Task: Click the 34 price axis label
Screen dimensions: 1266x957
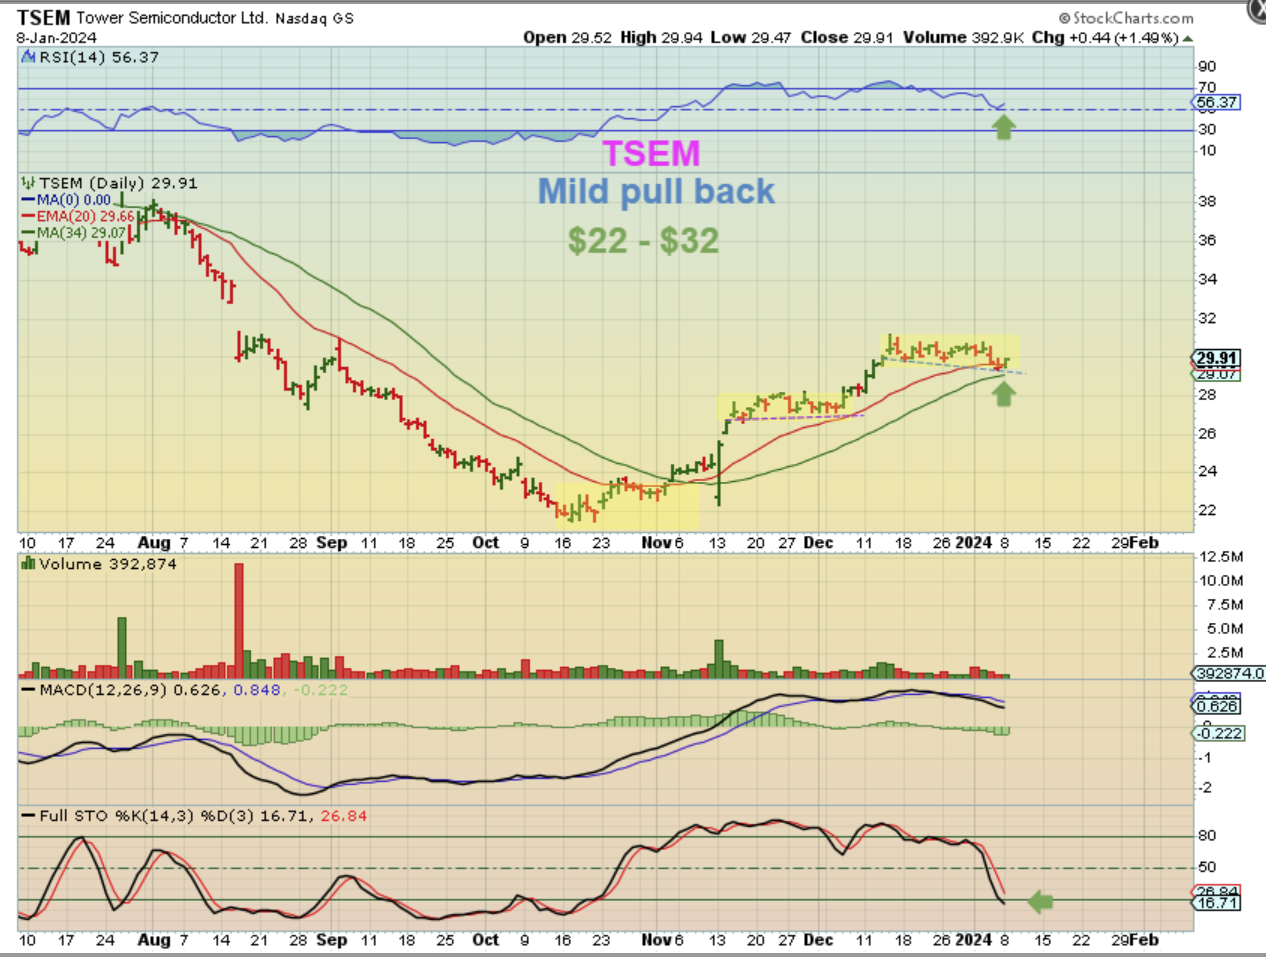Action: 1207,279
